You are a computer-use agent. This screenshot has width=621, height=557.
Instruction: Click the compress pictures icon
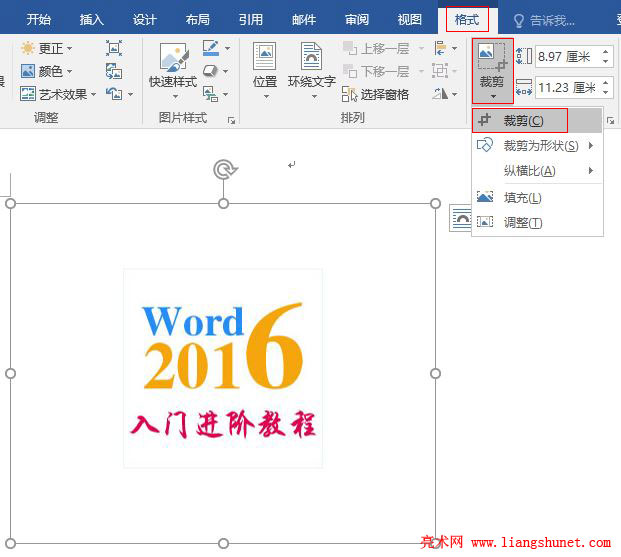[114, 48]
